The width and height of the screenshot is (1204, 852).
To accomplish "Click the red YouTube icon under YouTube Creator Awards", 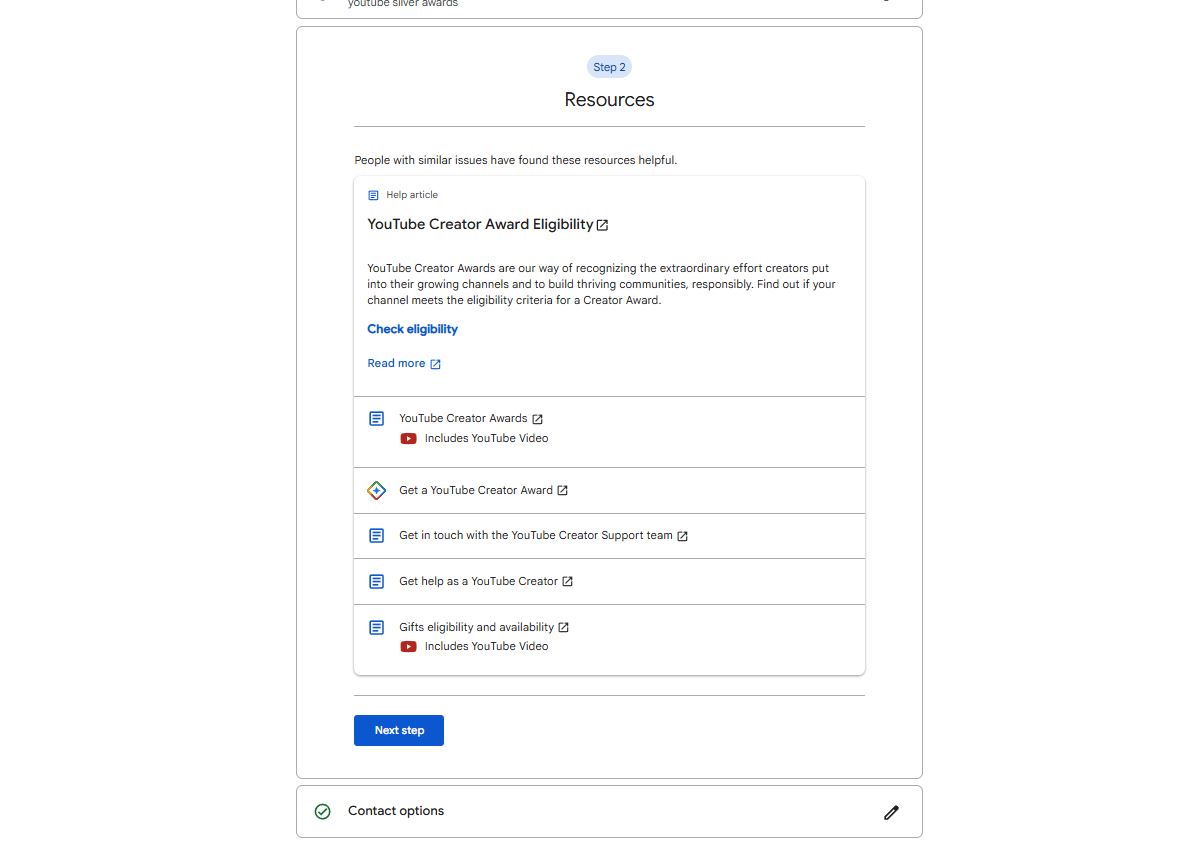I will pos(408,439).
